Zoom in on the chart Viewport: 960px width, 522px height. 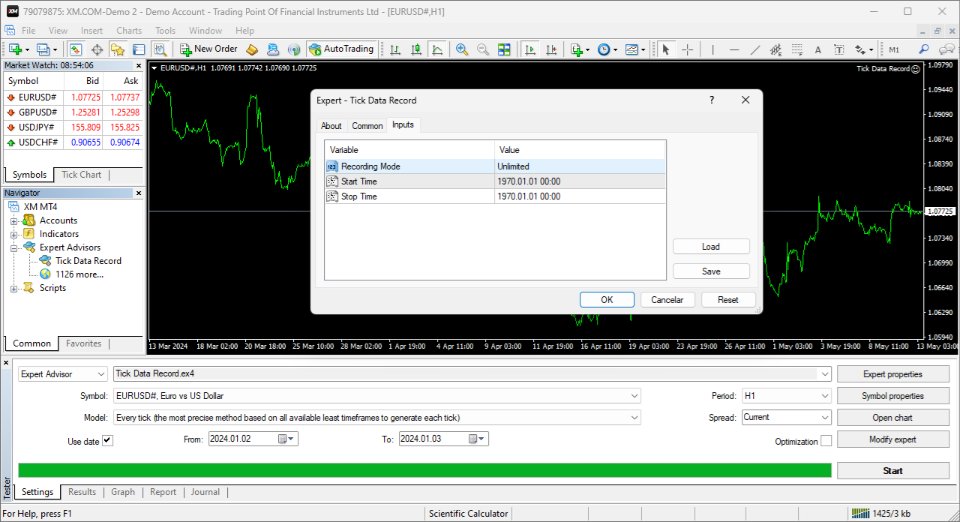pos(462,50)
